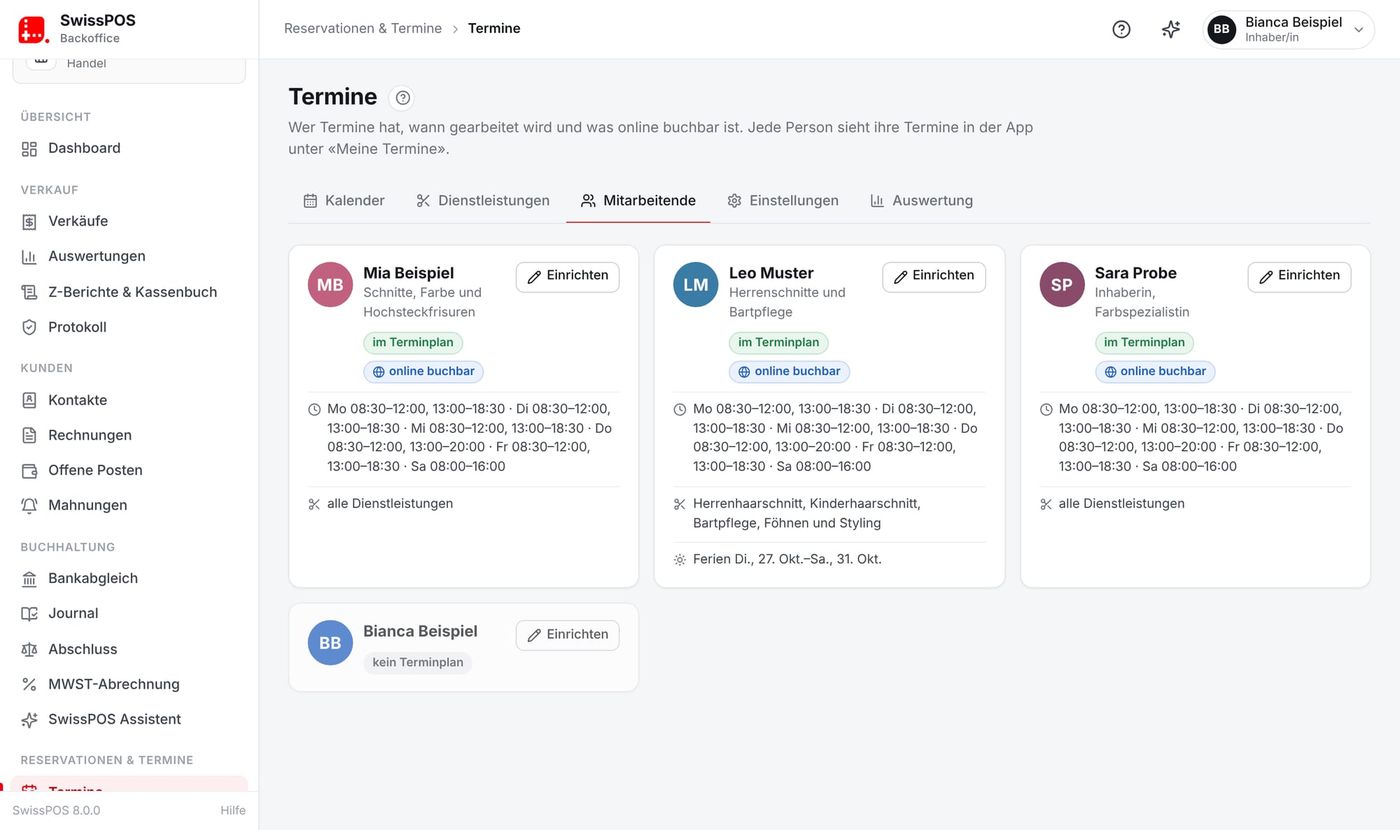Click the MWST-Abrechnung percent icon

(x=29, y=684)
